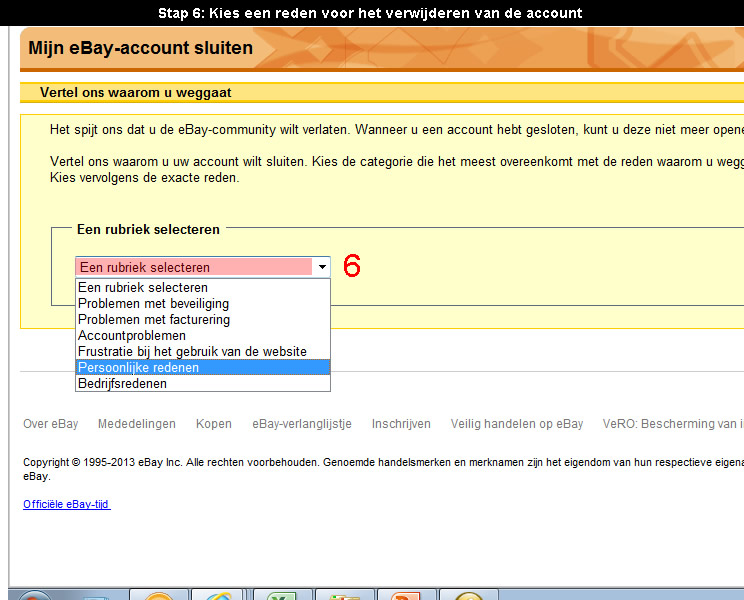Viewport: 744px width, 600px height.
Task: Open Internet Explorer from the taskbar
Action: [218, 595]
